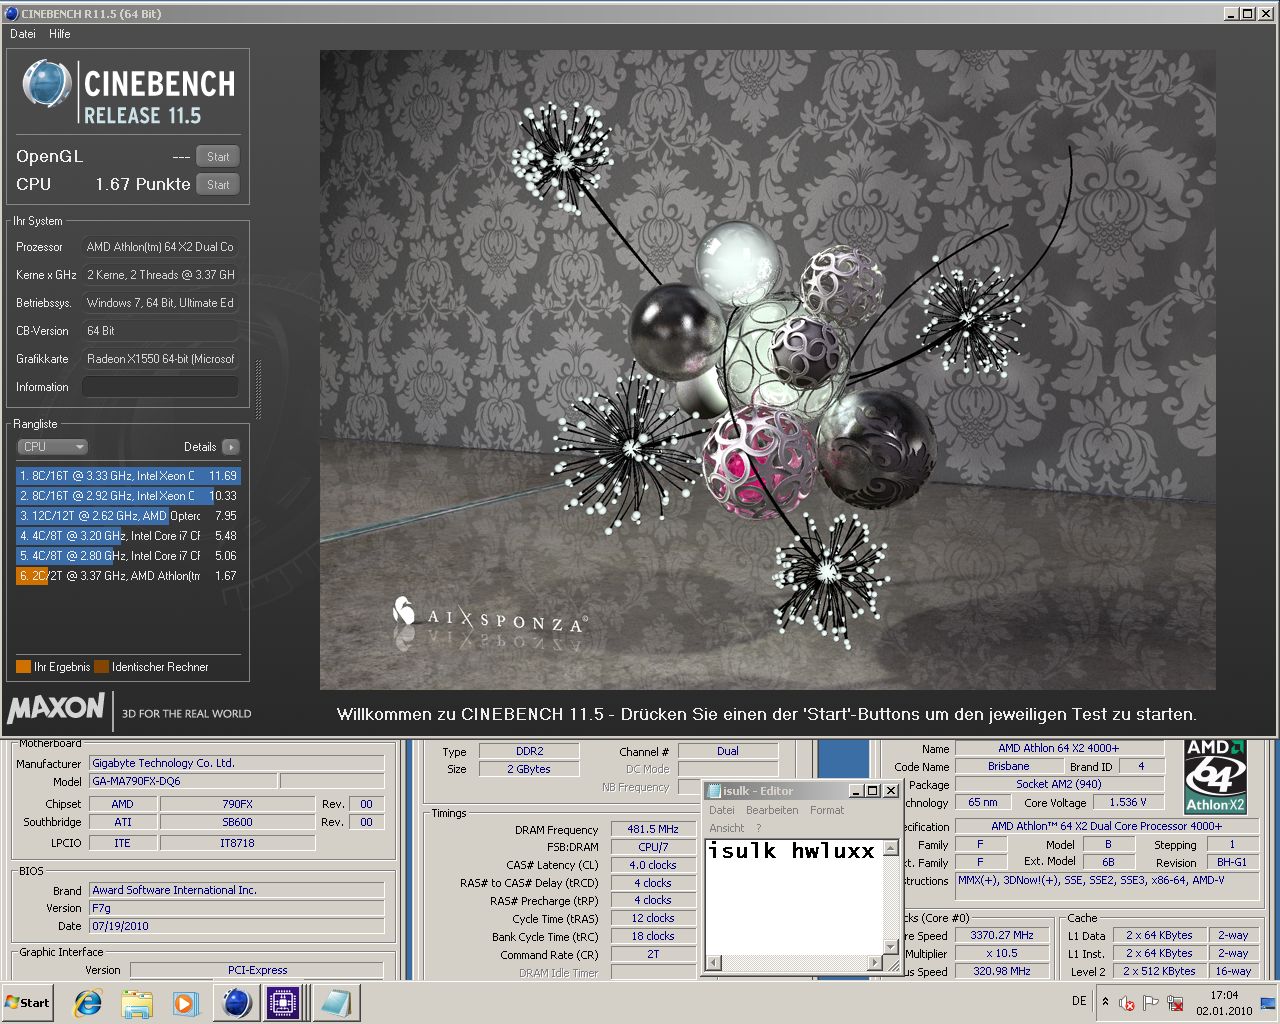Click the Windows Start button
This screenshot has width=1280, height=1024.
pos(28,1003)
